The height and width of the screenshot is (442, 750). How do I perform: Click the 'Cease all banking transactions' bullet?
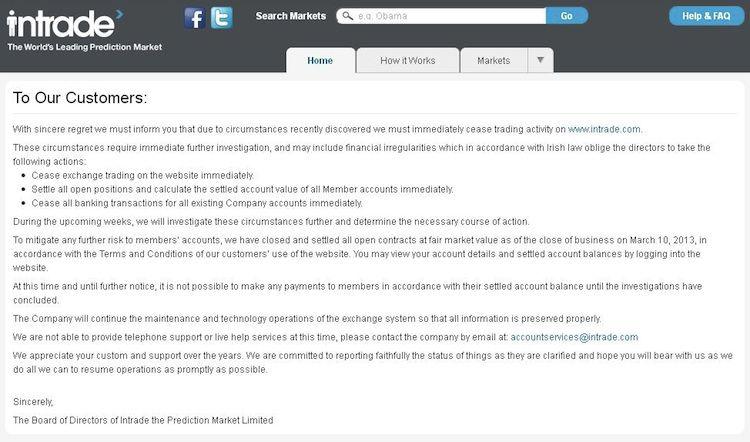point(197,203)
